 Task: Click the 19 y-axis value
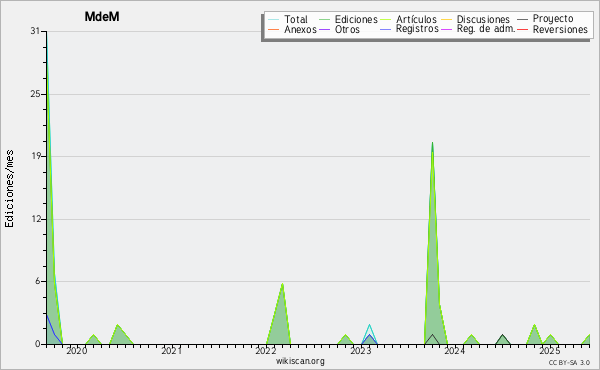(x=35, y=156)
